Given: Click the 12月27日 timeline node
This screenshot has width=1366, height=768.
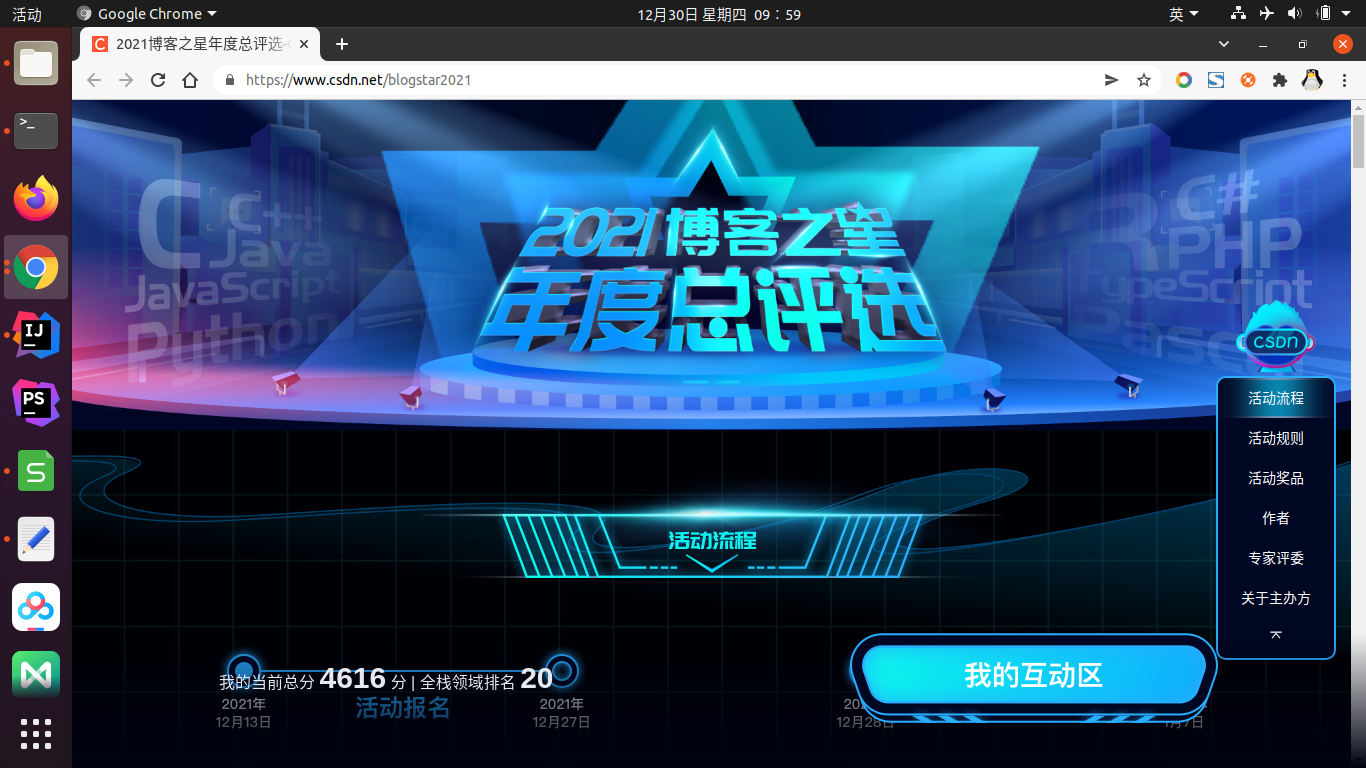Looking at the screenshot, I should [x=562, y=670].
